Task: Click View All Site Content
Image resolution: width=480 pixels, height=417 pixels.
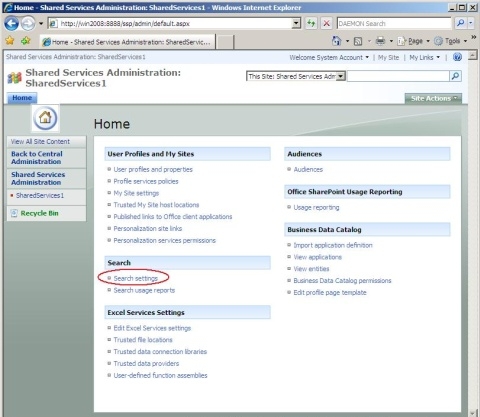Action: [40, 142]
